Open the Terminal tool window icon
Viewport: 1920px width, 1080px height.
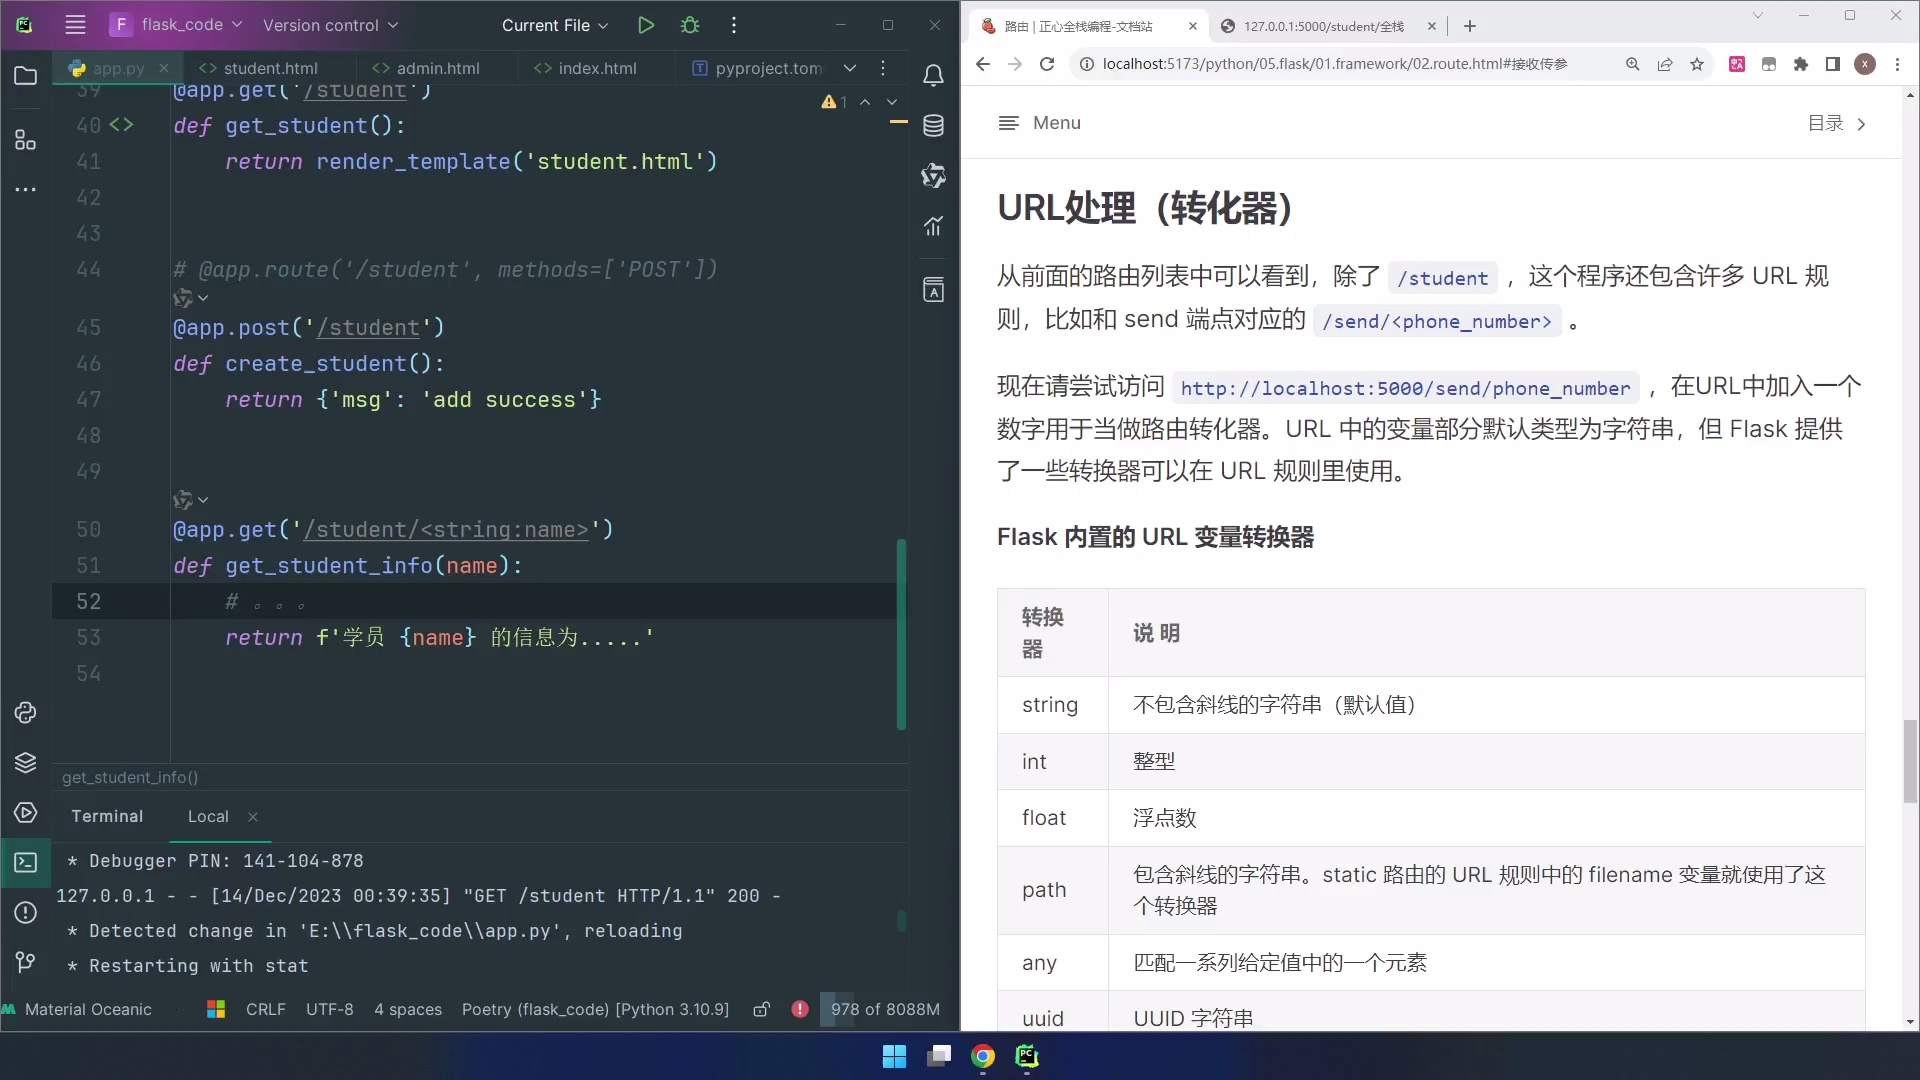click(25, 863)
